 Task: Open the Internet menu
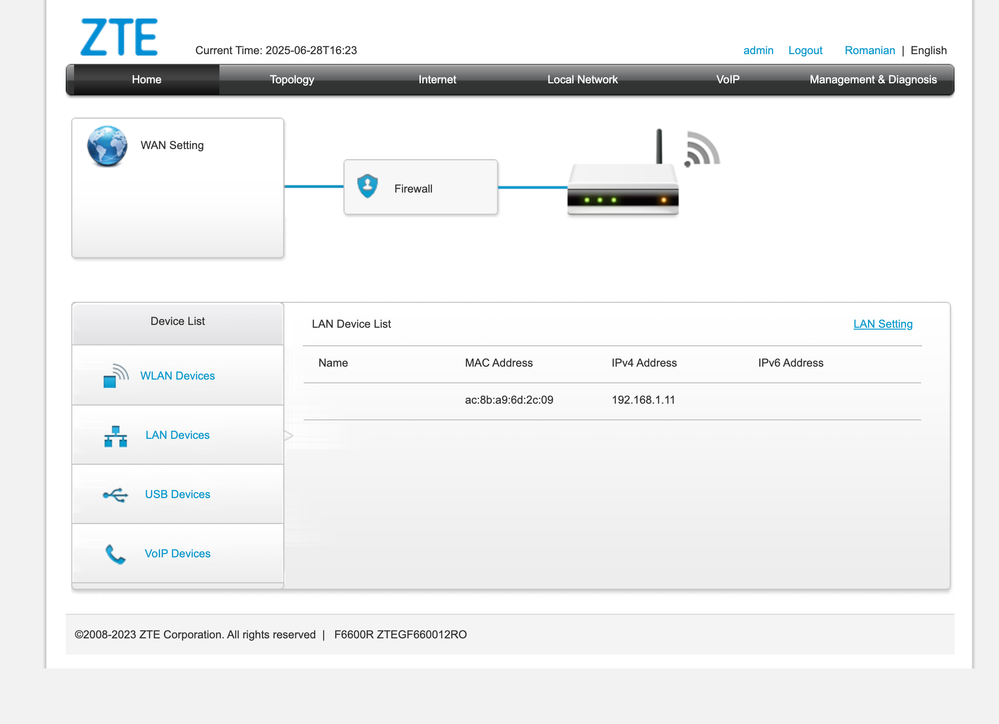pos(437,80)
